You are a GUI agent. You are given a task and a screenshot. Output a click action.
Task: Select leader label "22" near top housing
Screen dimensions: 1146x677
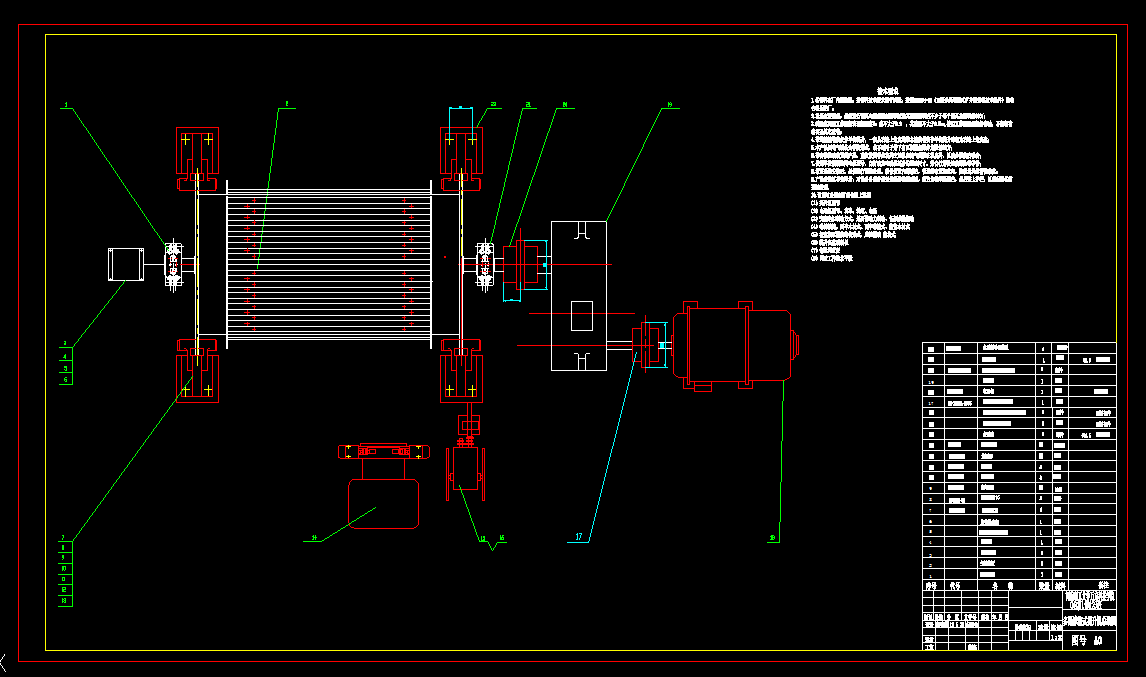(x=493, y=104)
